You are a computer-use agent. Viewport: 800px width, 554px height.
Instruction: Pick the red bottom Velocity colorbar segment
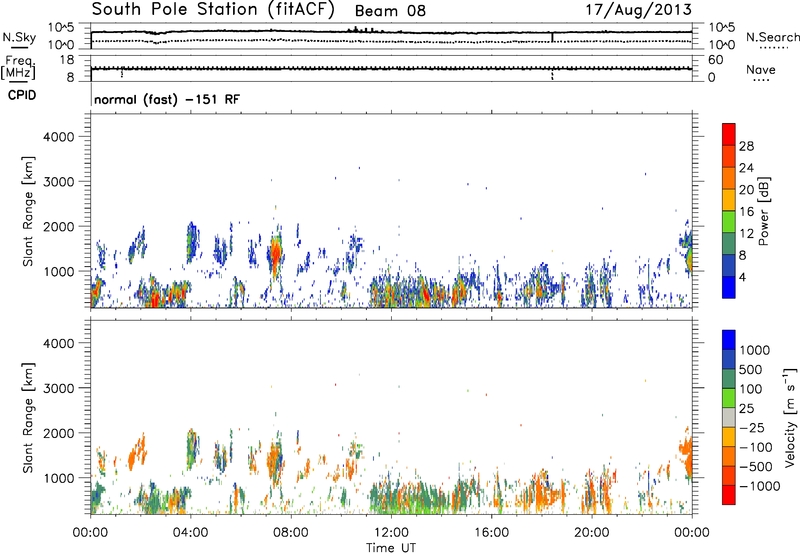(x=729, y=495)
